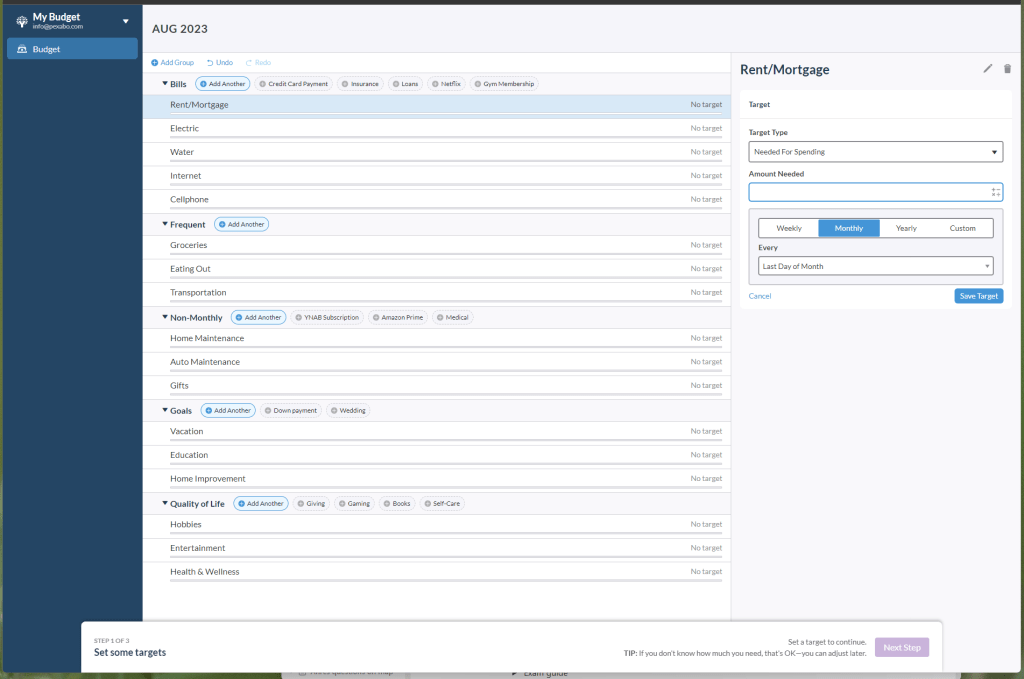Viewport: 1024px width, 679px height.
Task: Select the Entertainment category row
Action: pos(437,550)
